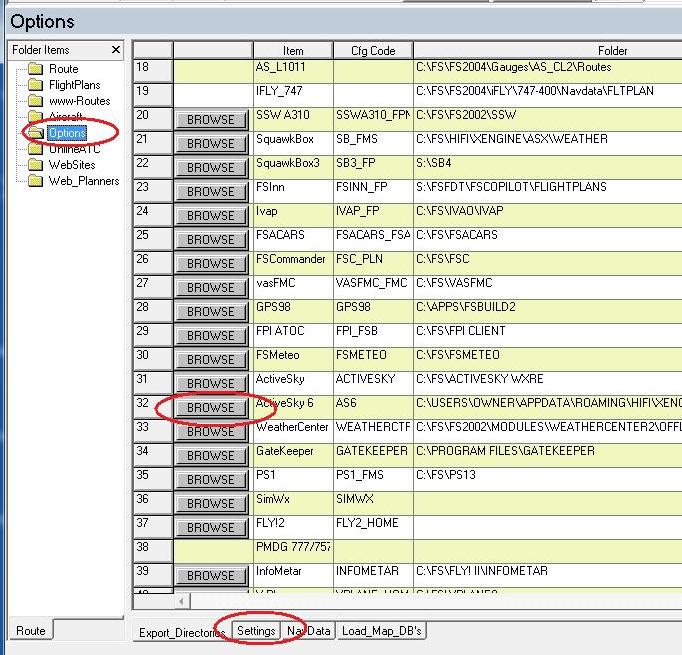Select row header 18

click(x=152, y=71)
